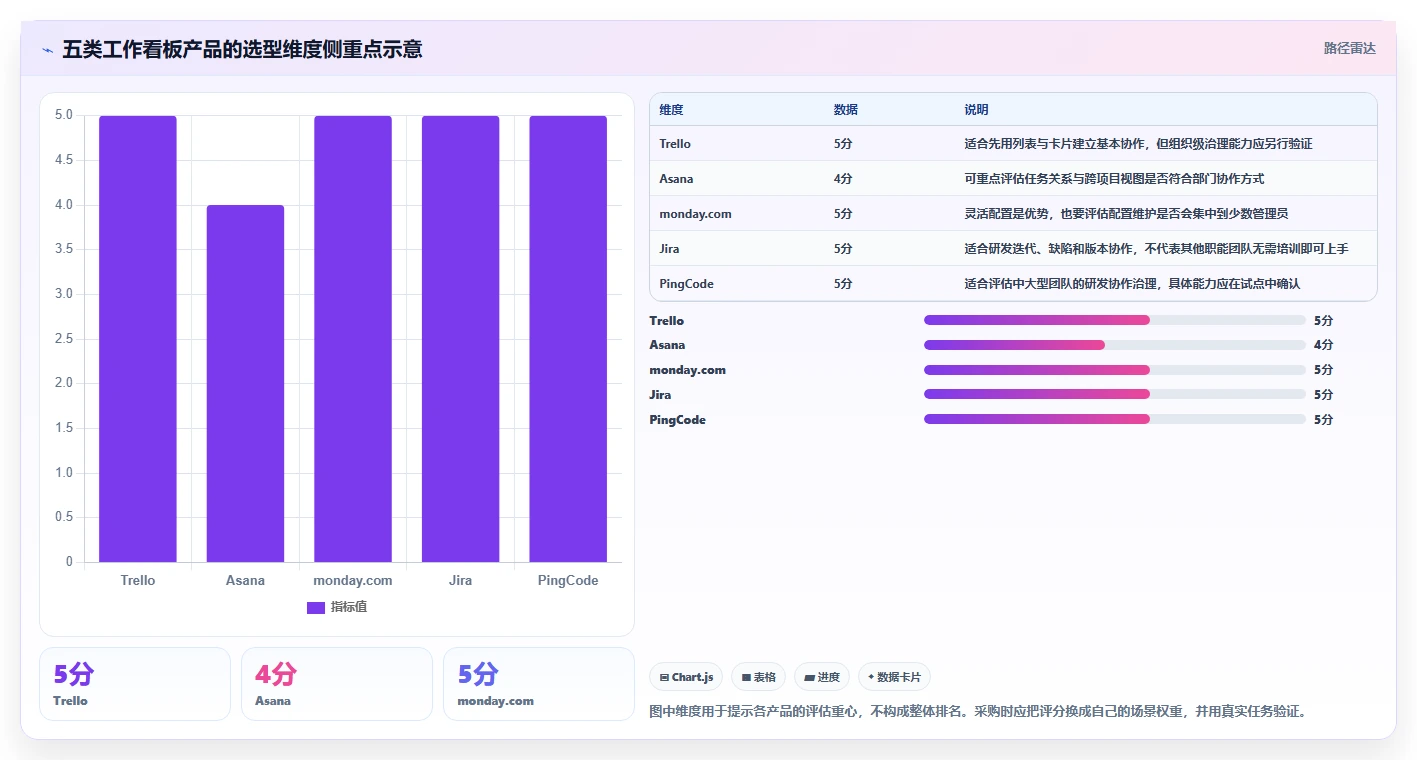Click the 路径雷达 label in header
The height and width of the screenshot is (760, 1417).
(x=1349, y=48)
